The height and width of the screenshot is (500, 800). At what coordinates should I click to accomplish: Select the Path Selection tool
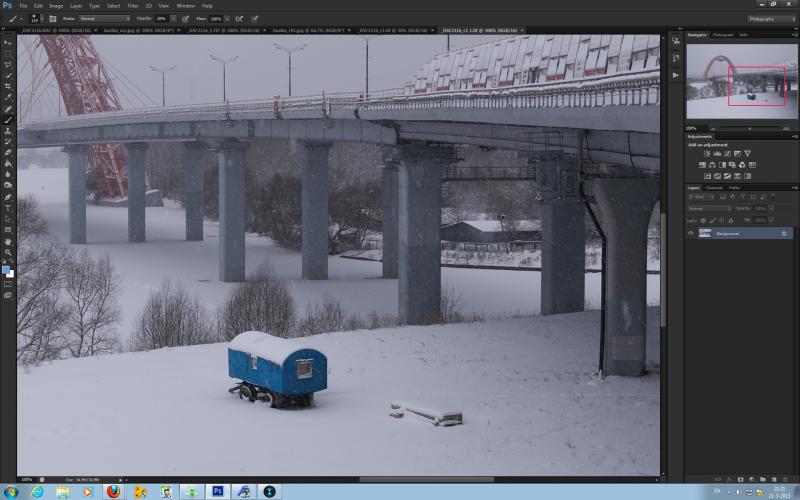tap(8, 219)
